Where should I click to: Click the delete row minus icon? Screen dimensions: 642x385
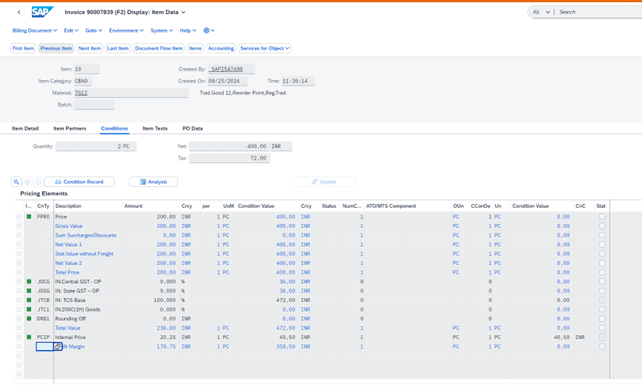[x=38, y=181]
